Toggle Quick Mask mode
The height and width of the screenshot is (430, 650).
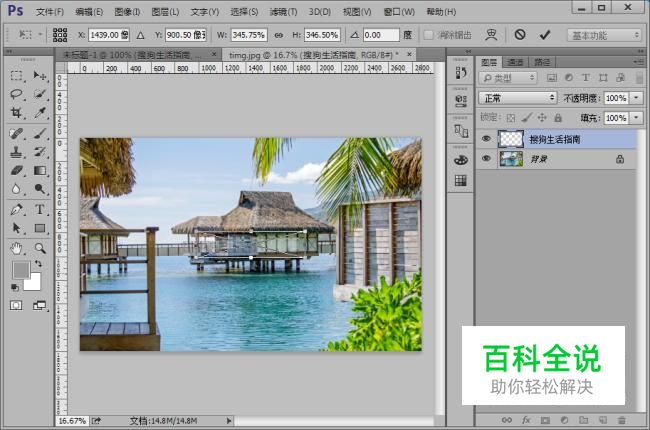16,306
